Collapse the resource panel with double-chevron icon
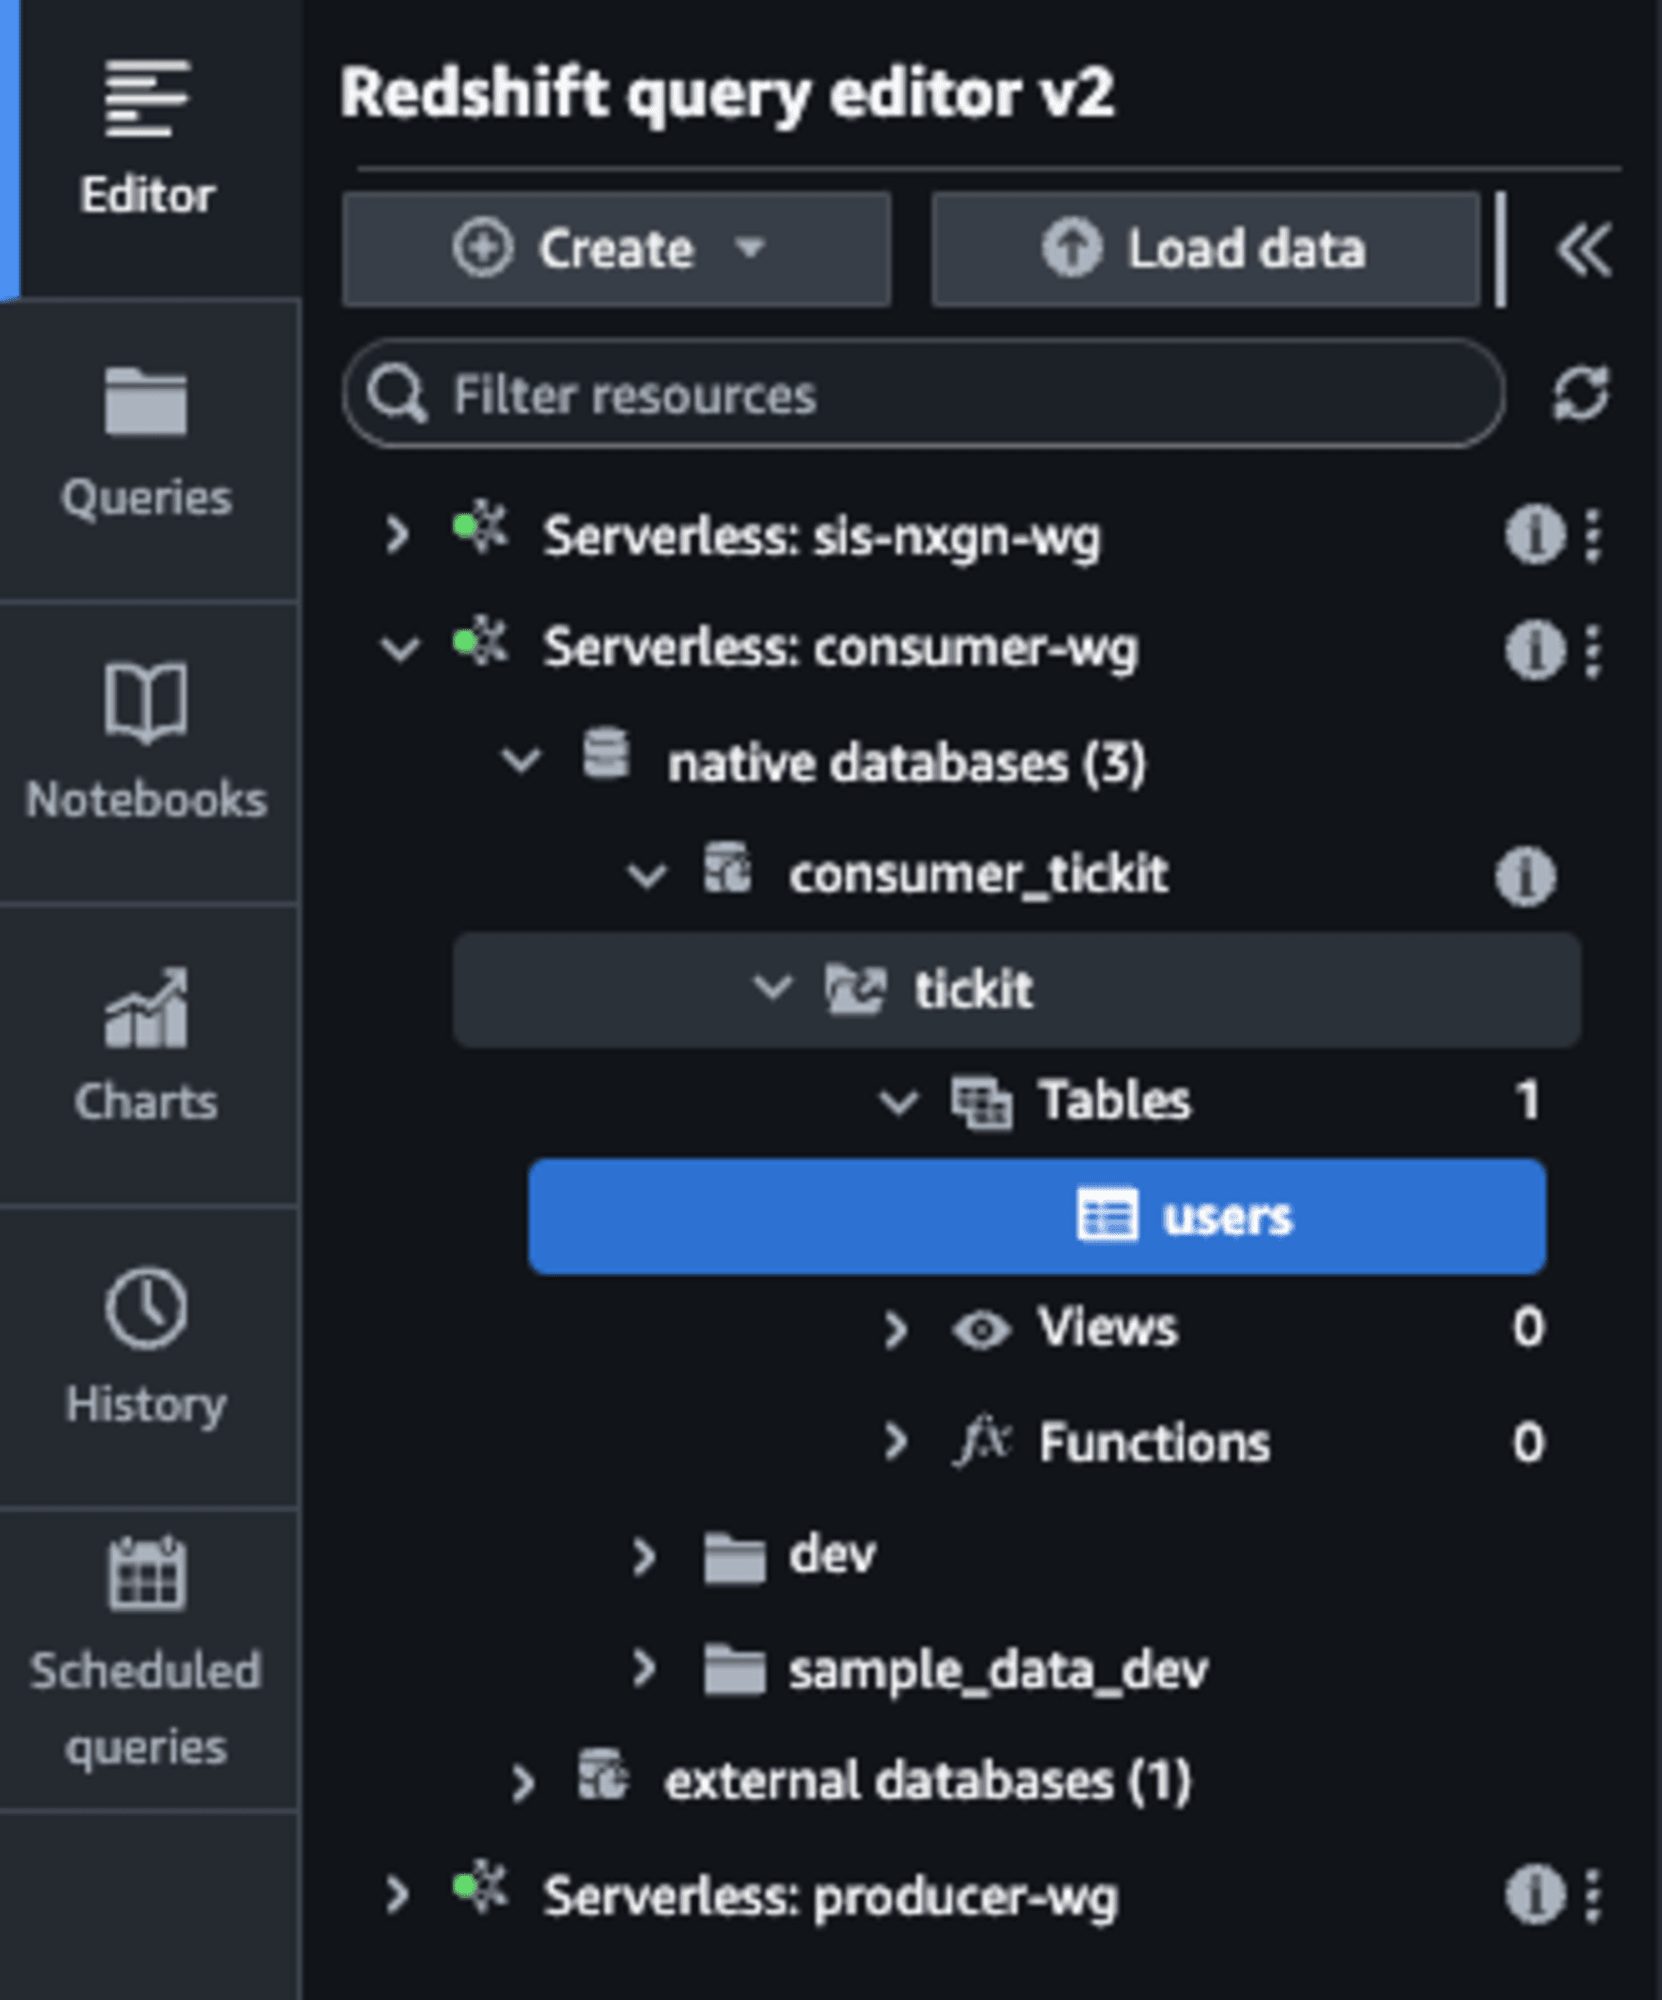This screenshot has height=2000, width=1662. pyautogui.click(x=1583, y=250)
